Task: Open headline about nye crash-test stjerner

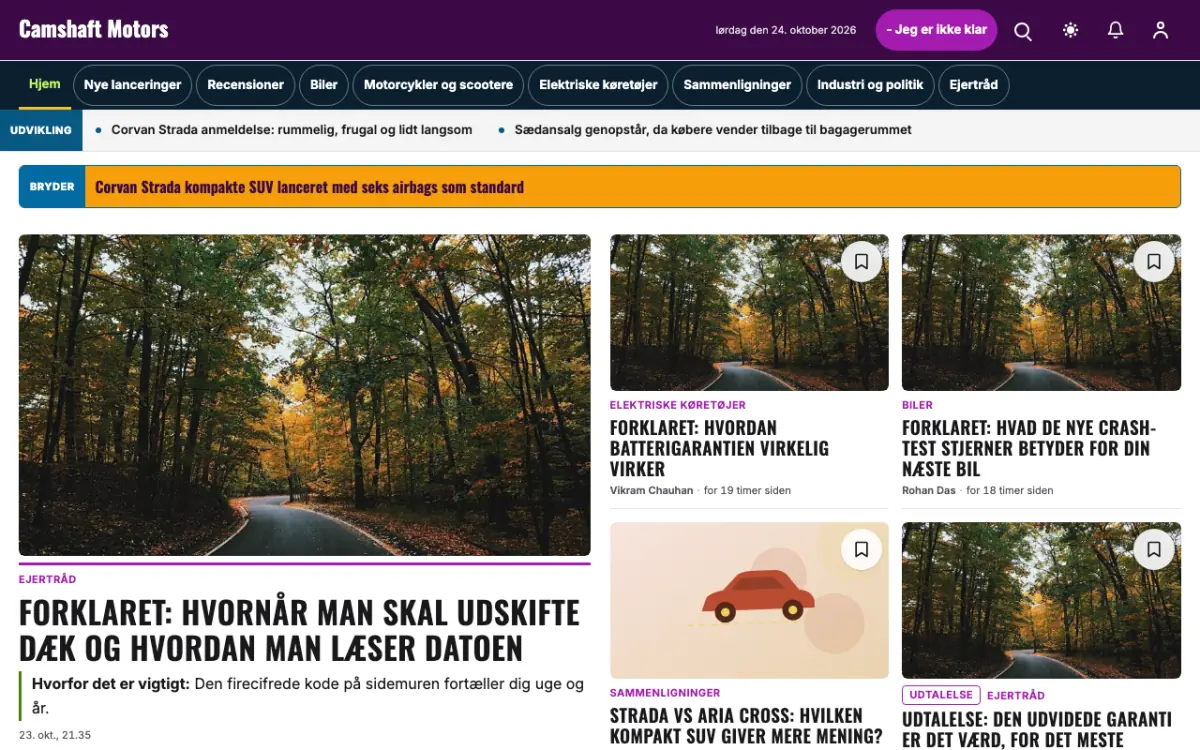Action: 1029,448
